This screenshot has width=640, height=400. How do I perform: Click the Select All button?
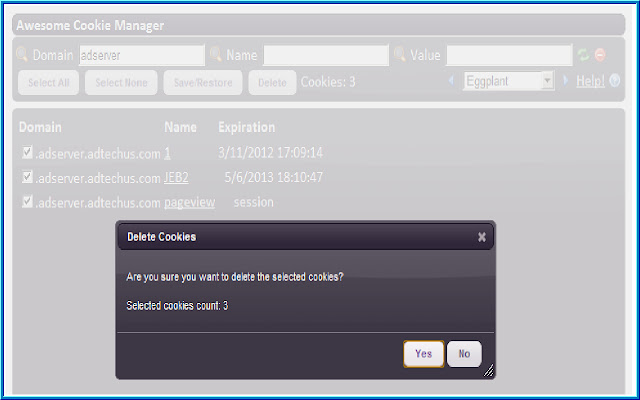(49, 82)
